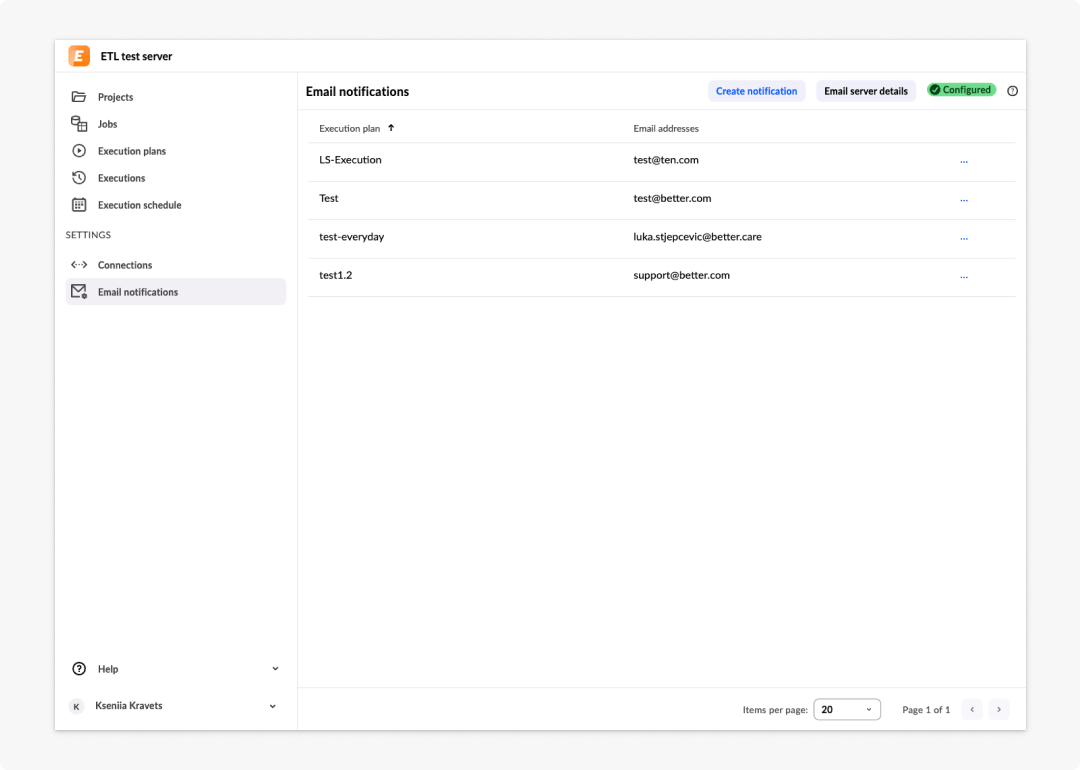Click the ETL test server title
The image size is (1080, 770).
pyautogui.click(x=136, y=56)
